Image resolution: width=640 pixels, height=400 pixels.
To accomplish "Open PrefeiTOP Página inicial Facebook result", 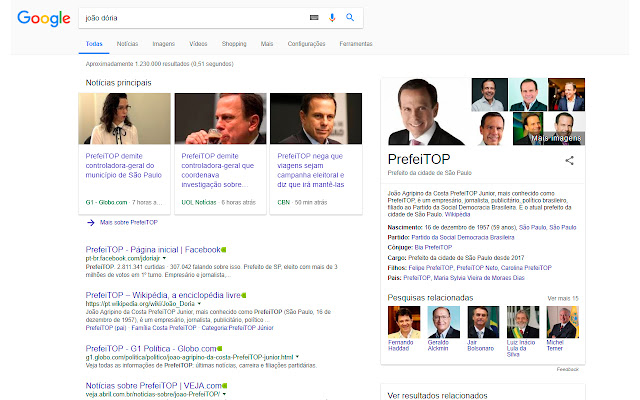I will pos(153,249).
